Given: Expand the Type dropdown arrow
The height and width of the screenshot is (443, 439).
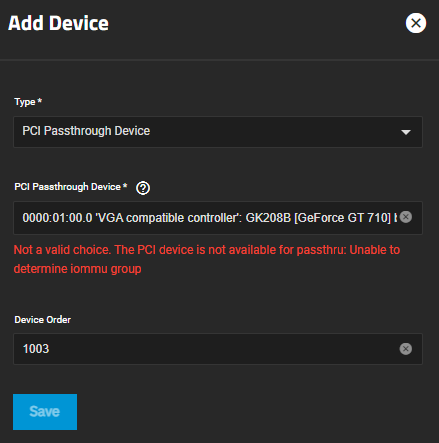Looking at the screenshot, I should (x=406, y=132).
